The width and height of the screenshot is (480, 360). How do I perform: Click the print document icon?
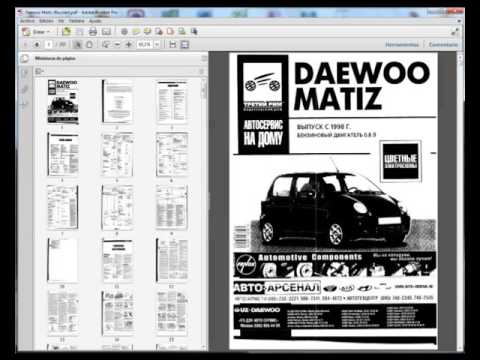[93, 32]
